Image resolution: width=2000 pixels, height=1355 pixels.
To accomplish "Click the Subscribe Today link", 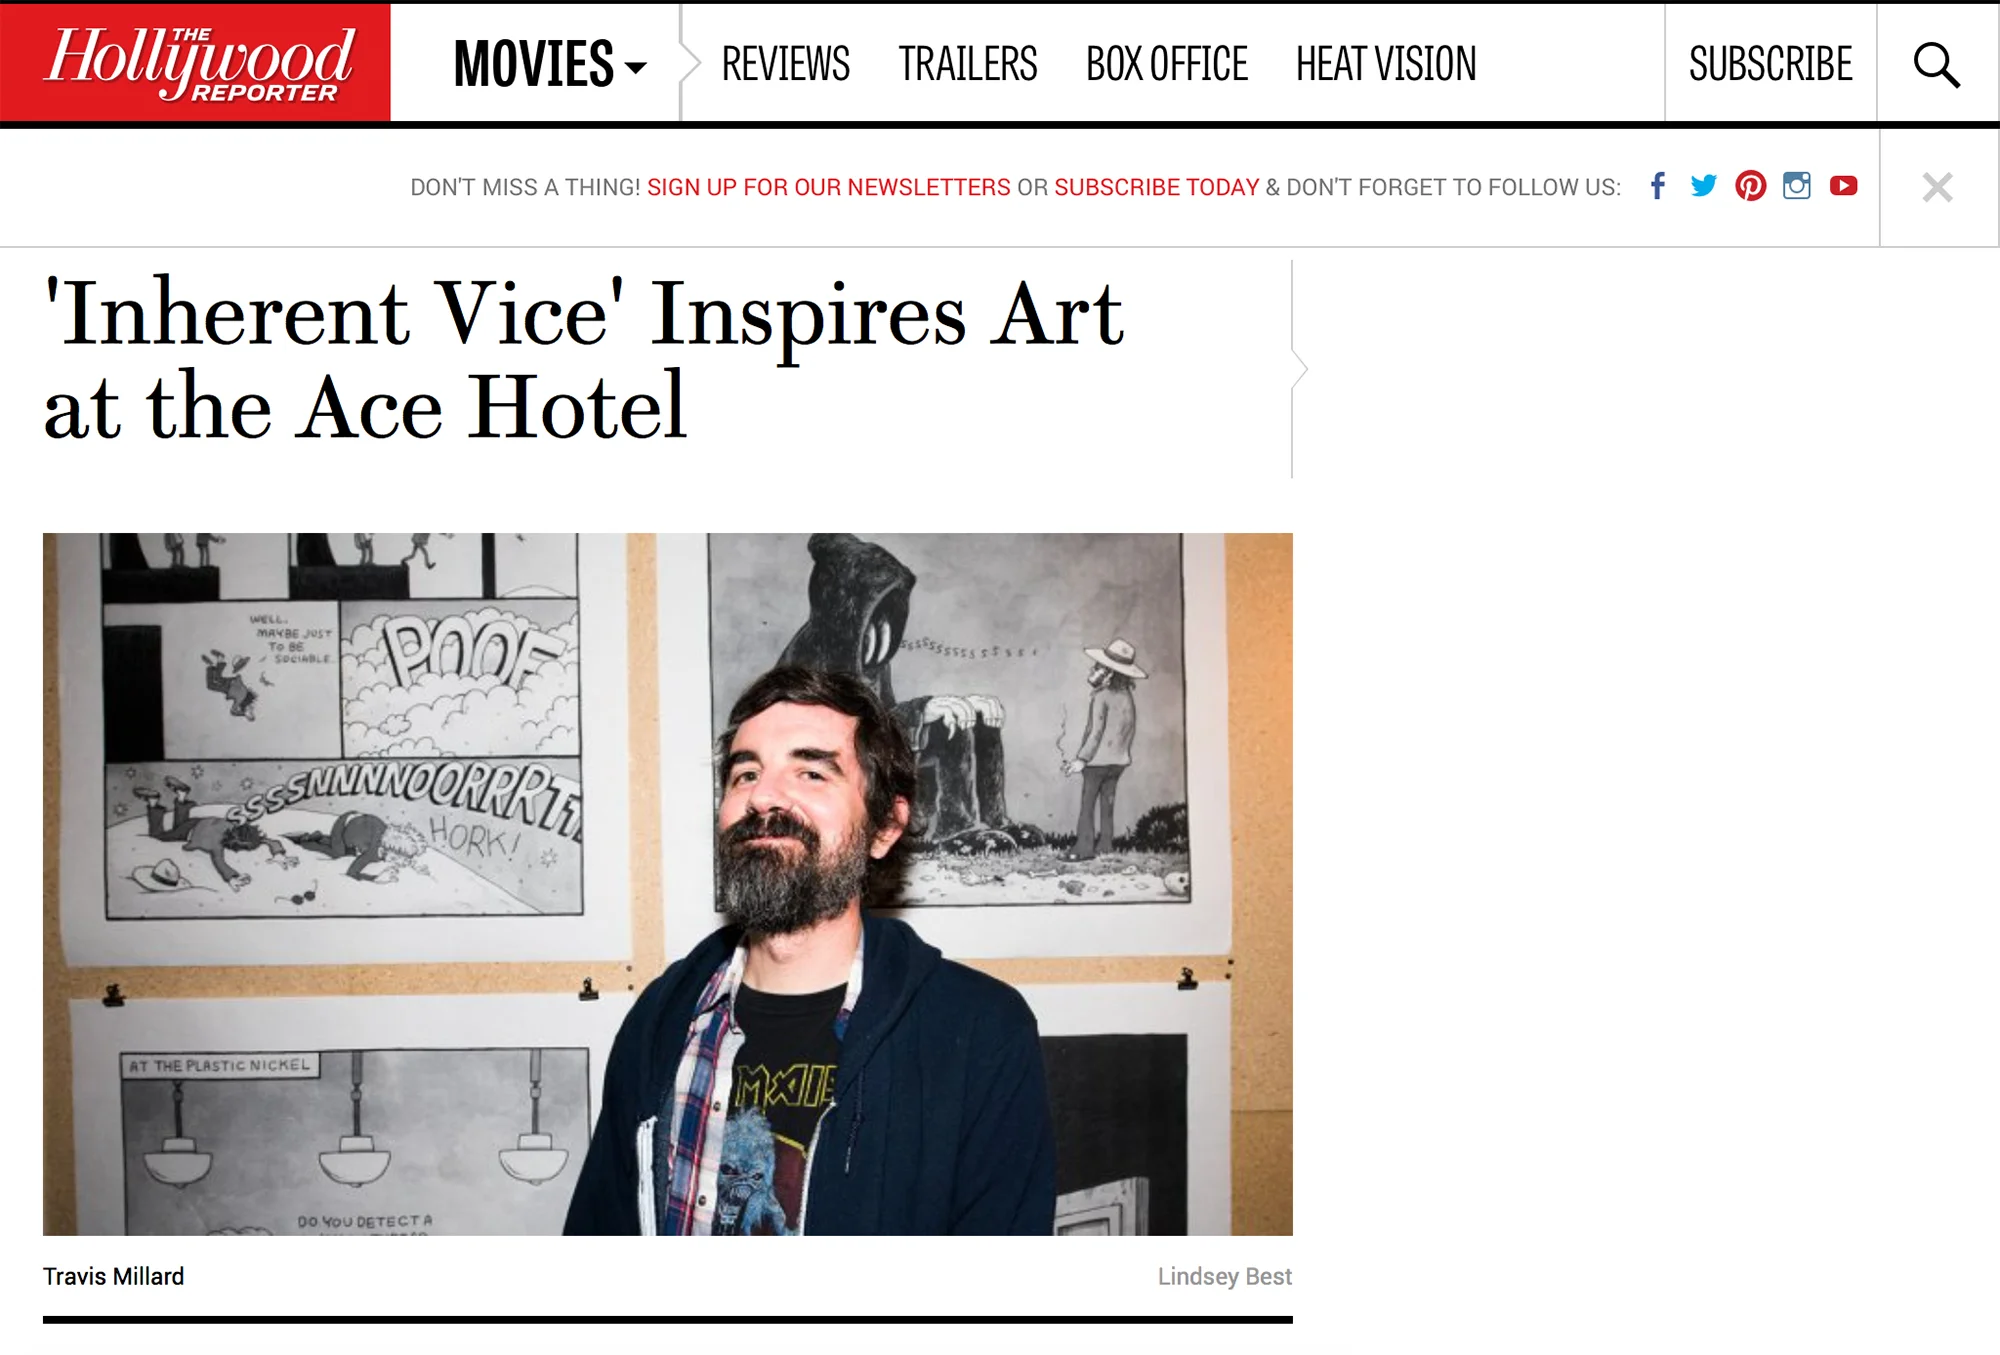I will (x=1157, y=187).
